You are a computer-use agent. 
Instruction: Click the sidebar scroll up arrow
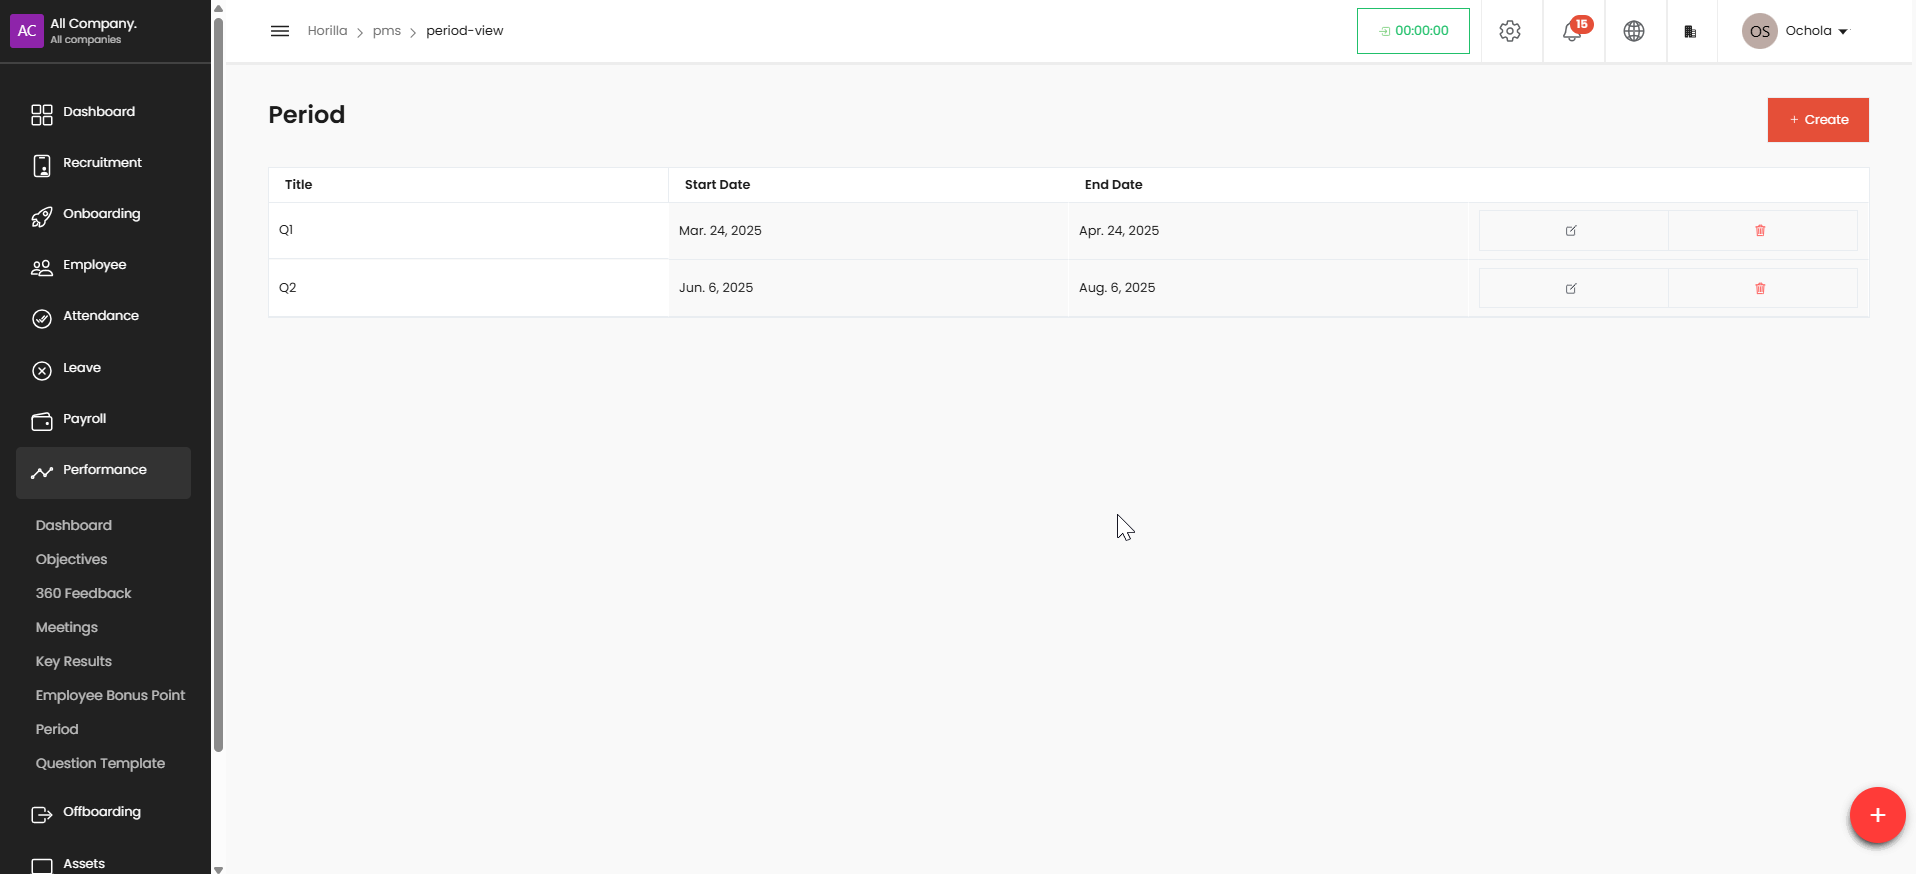218,7
